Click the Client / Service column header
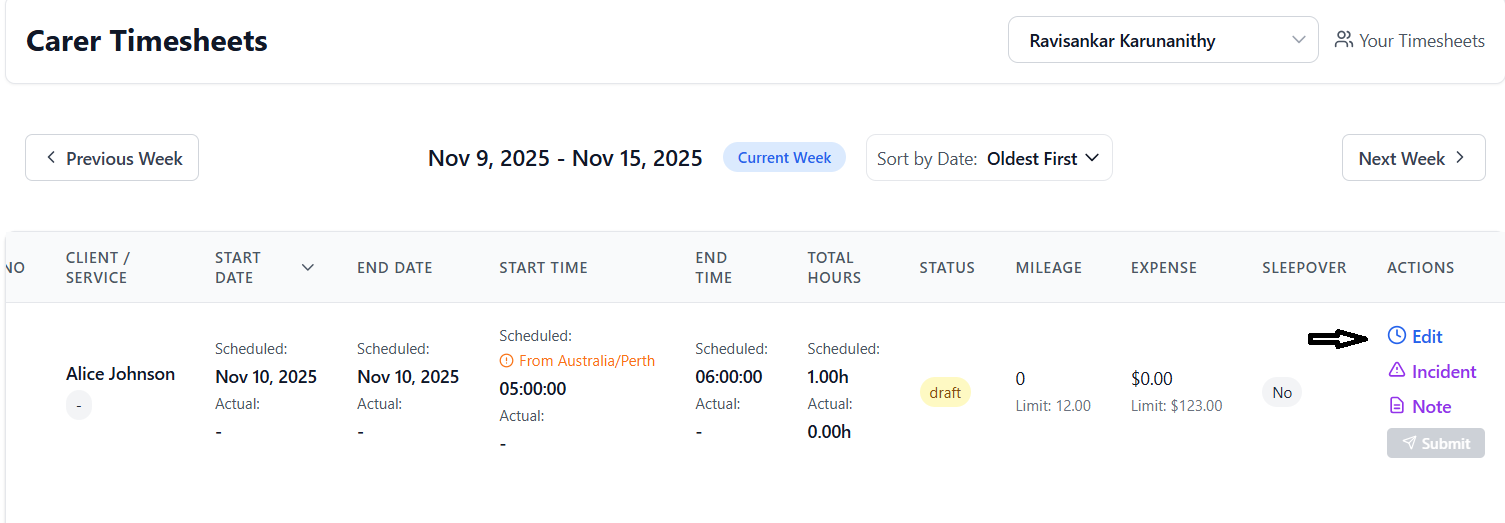Viewport: 1505px width, 523px height. pos(97,267)
